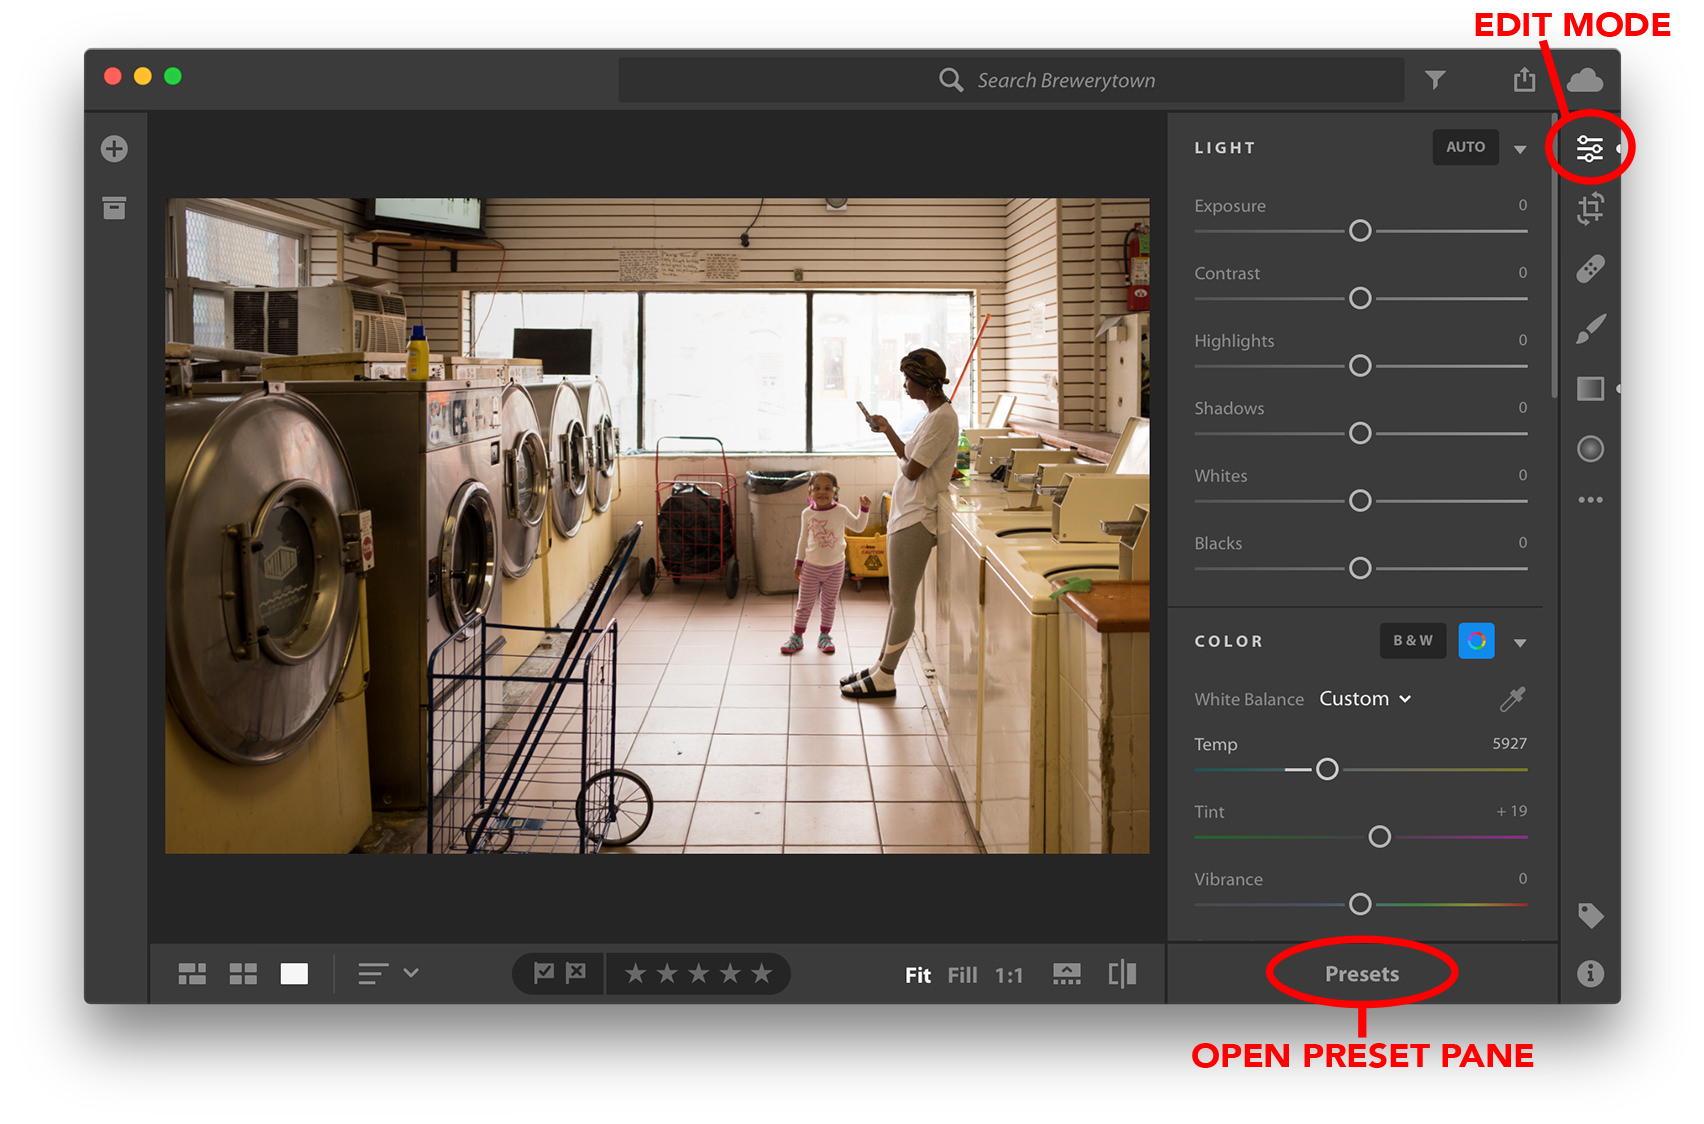Image resolution: width=1704 pixels, height=1124 pixels.
Task: Open the Presets pane
Action: point(1361,973)
